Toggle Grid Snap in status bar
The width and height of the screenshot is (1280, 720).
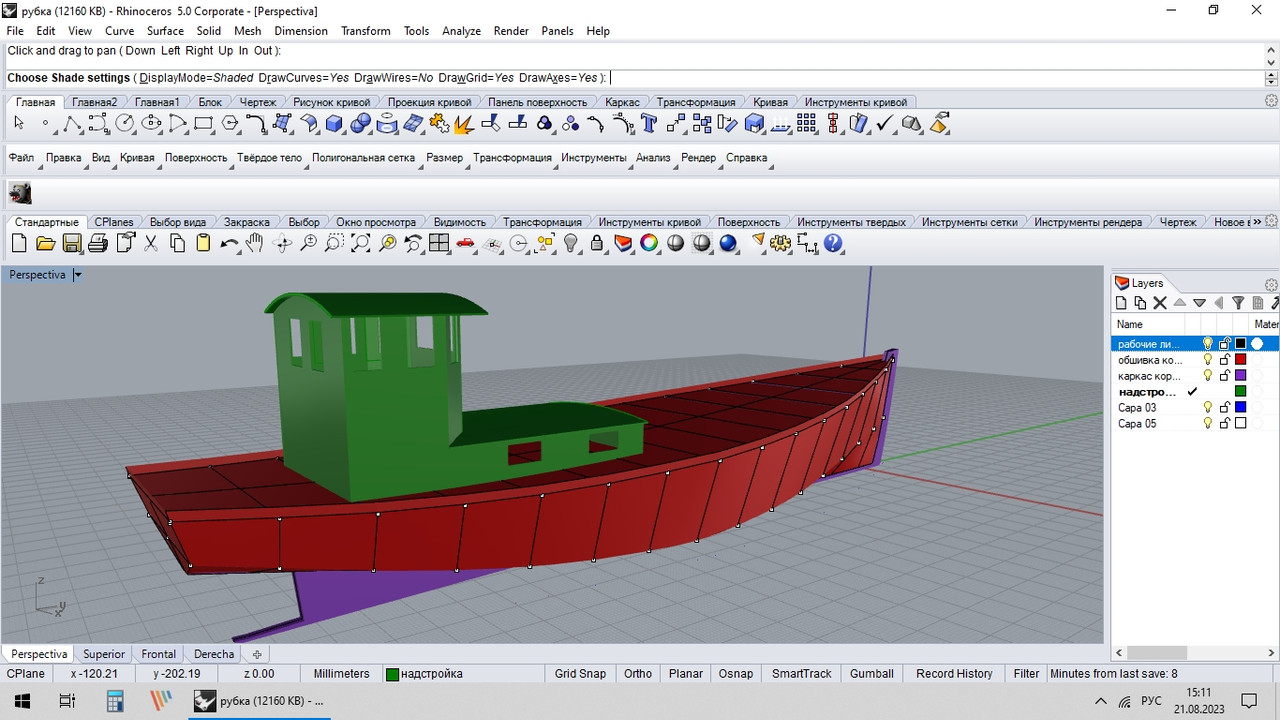coord(580,674)
